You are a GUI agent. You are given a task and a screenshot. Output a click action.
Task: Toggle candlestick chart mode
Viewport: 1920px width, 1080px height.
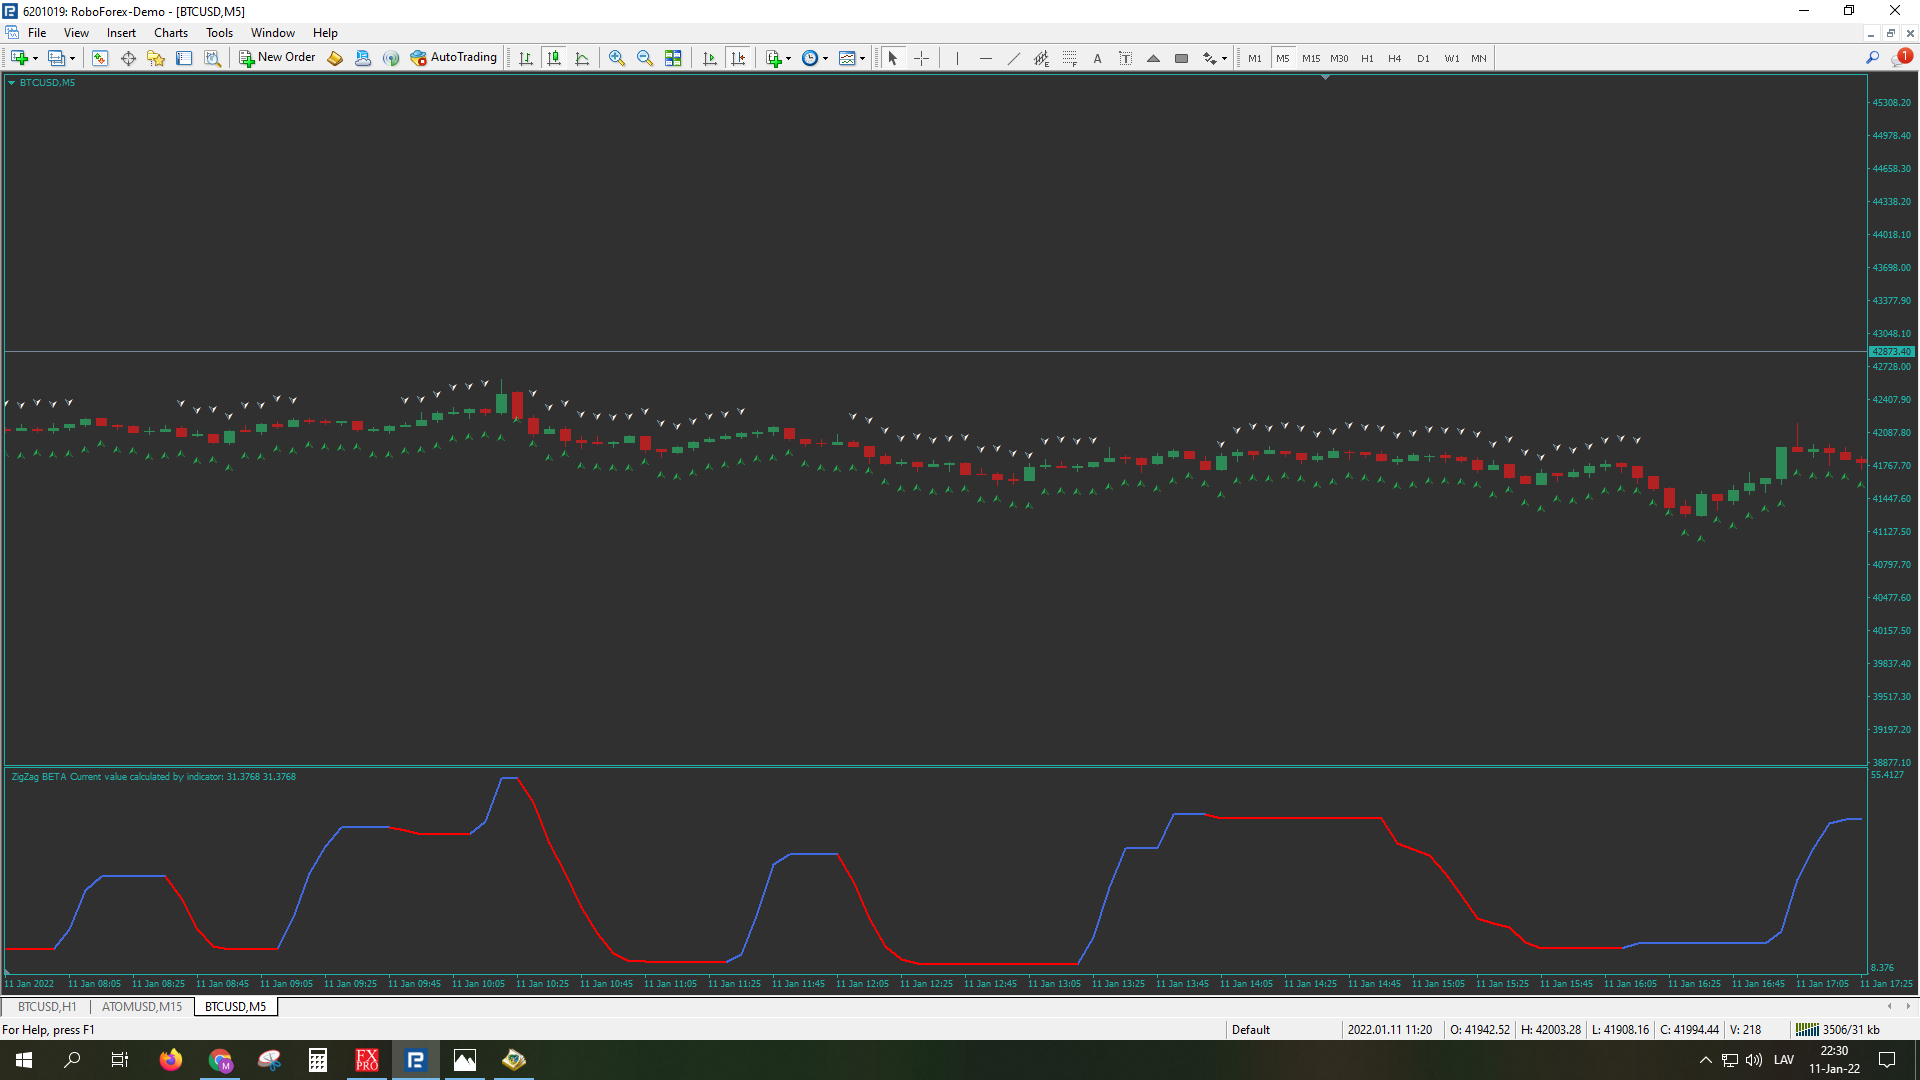click(x=554, y=58)
